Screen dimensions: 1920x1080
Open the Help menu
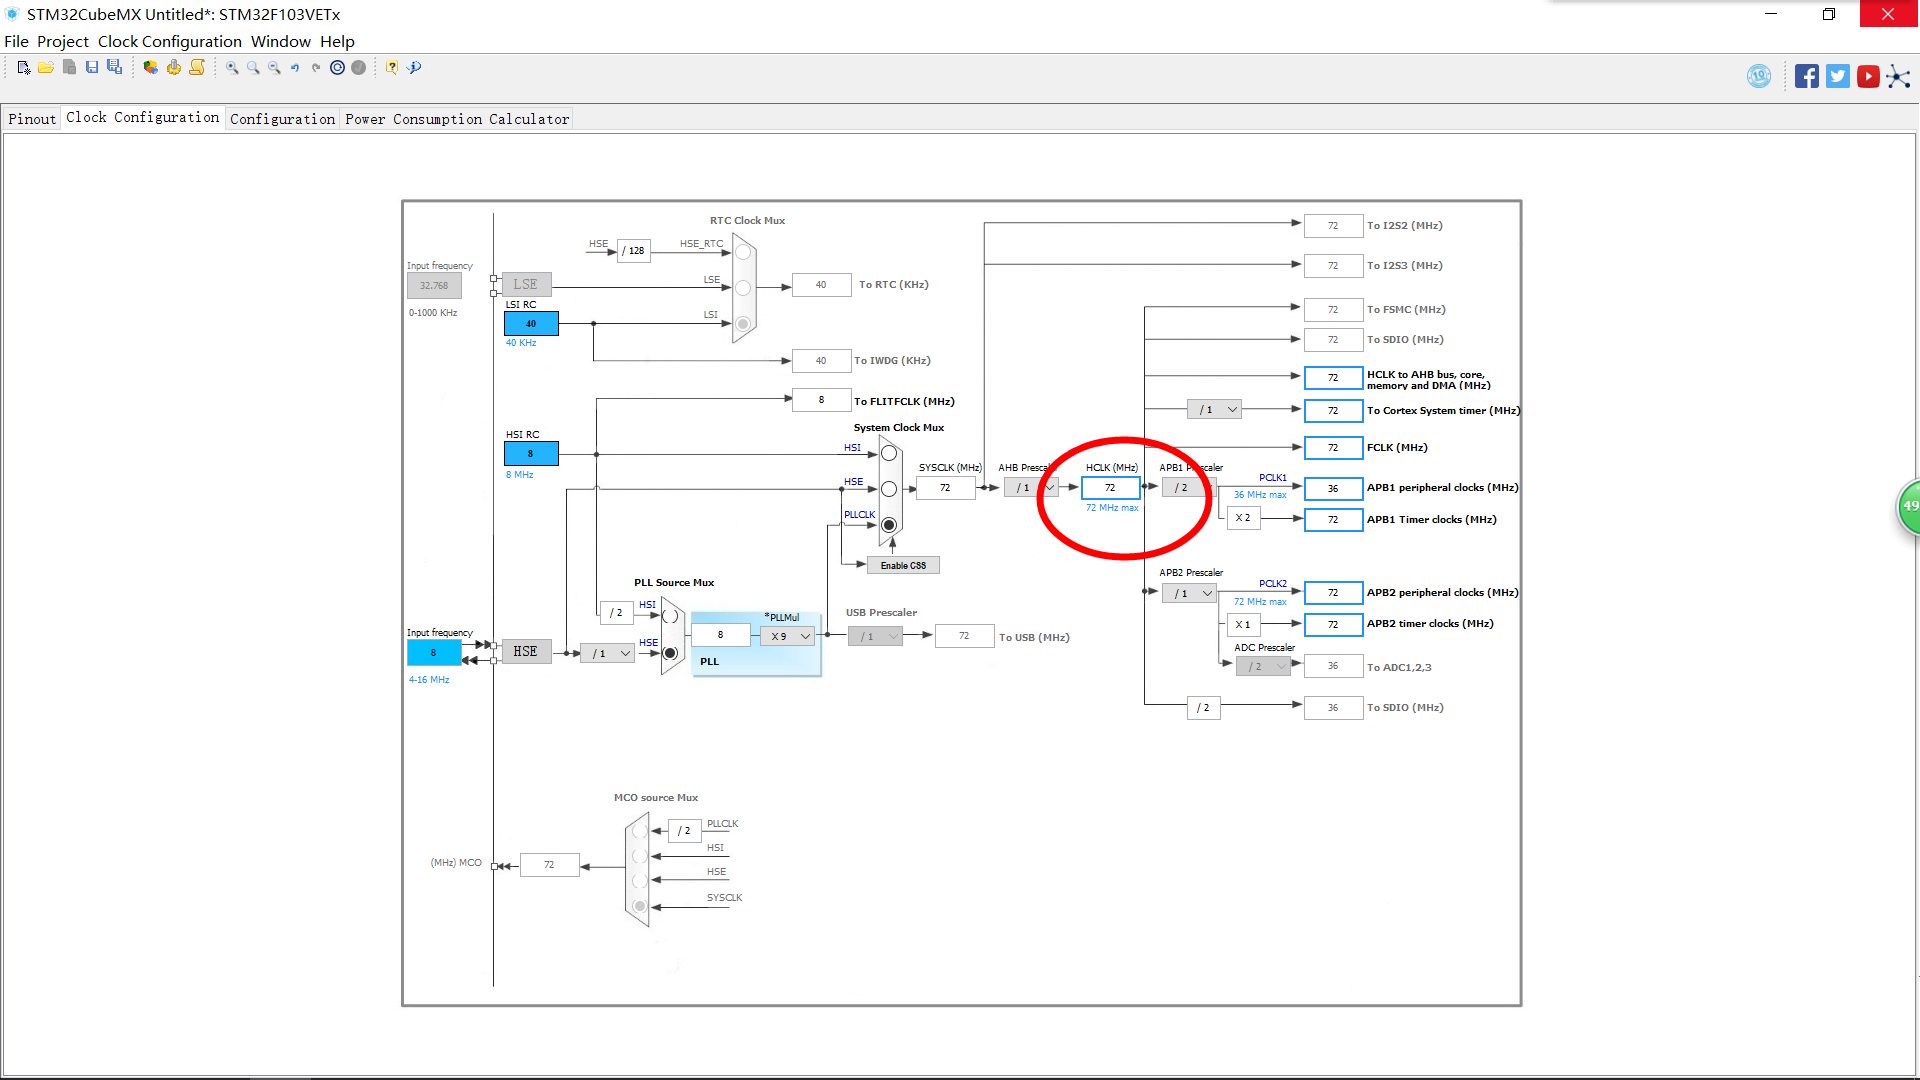337,42
